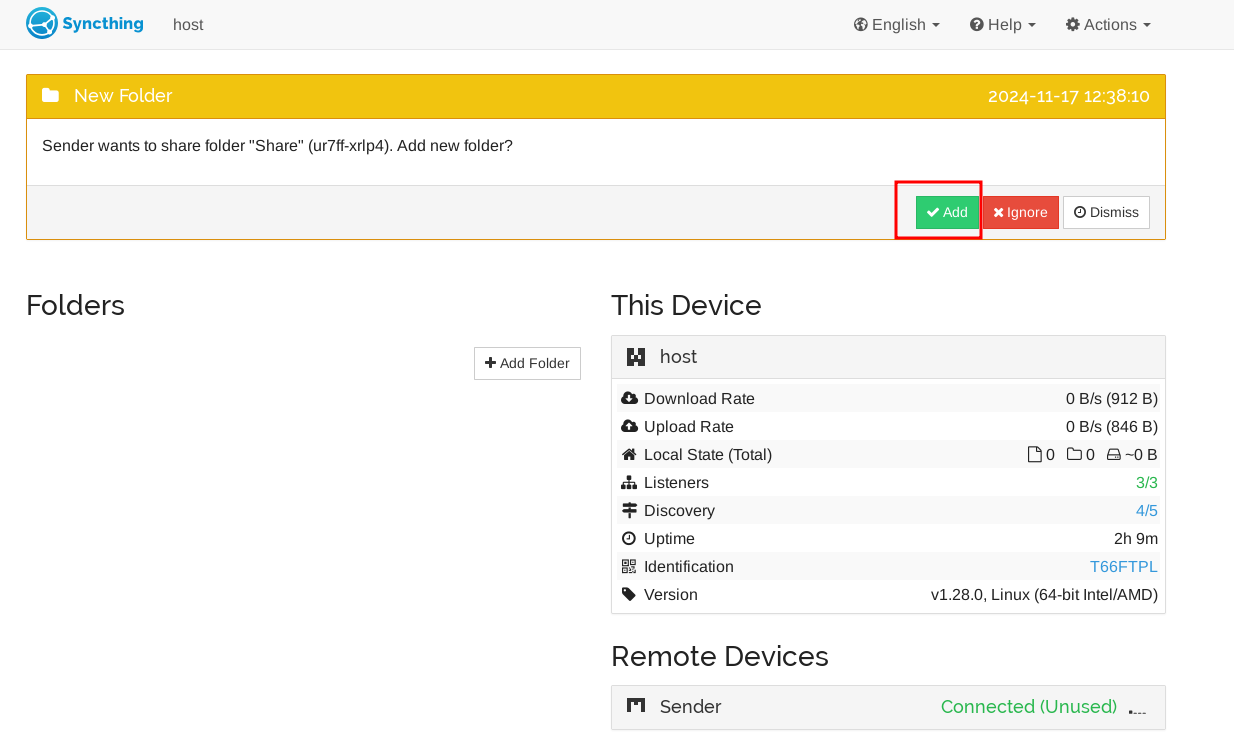Ignore the shared folder request
This screenshot has height=736, width=1234.
coord(1020,212)
